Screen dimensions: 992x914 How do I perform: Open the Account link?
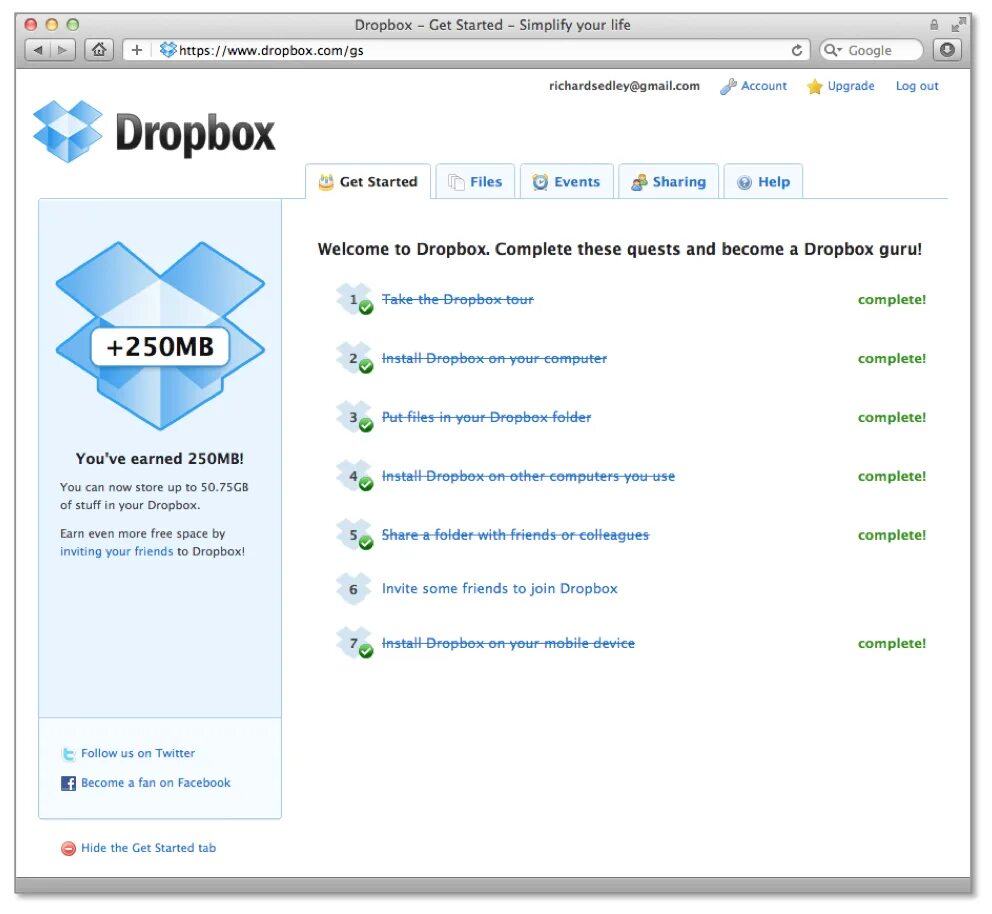[x=764, y=86]
